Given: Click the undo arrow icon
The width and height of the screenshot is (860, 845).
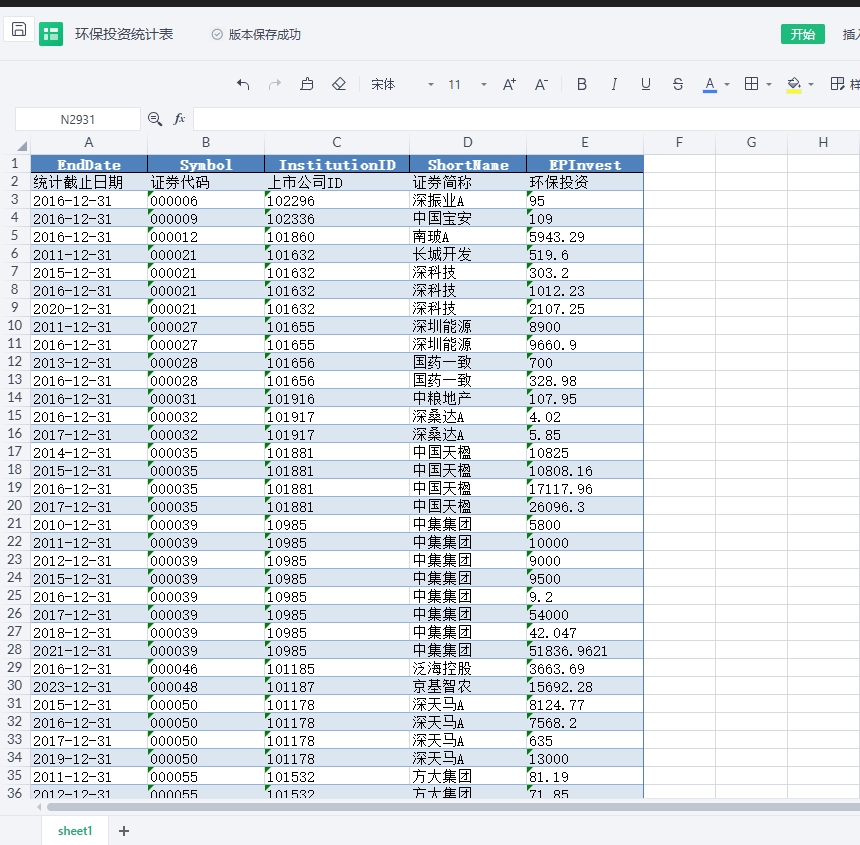Looking at the screenshot, I should click(243, 85).
